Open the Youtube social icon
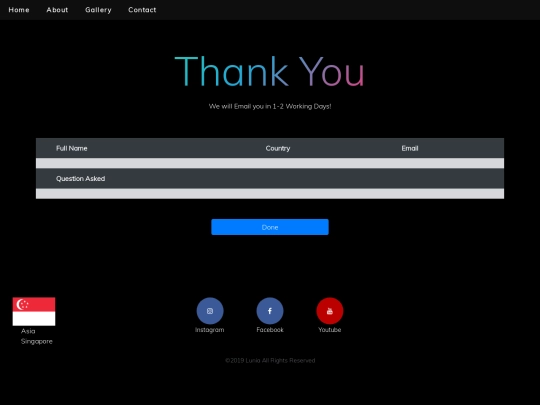Image resolution: width=540 pixels, height=405 pixels. click(x=330, y=311)
